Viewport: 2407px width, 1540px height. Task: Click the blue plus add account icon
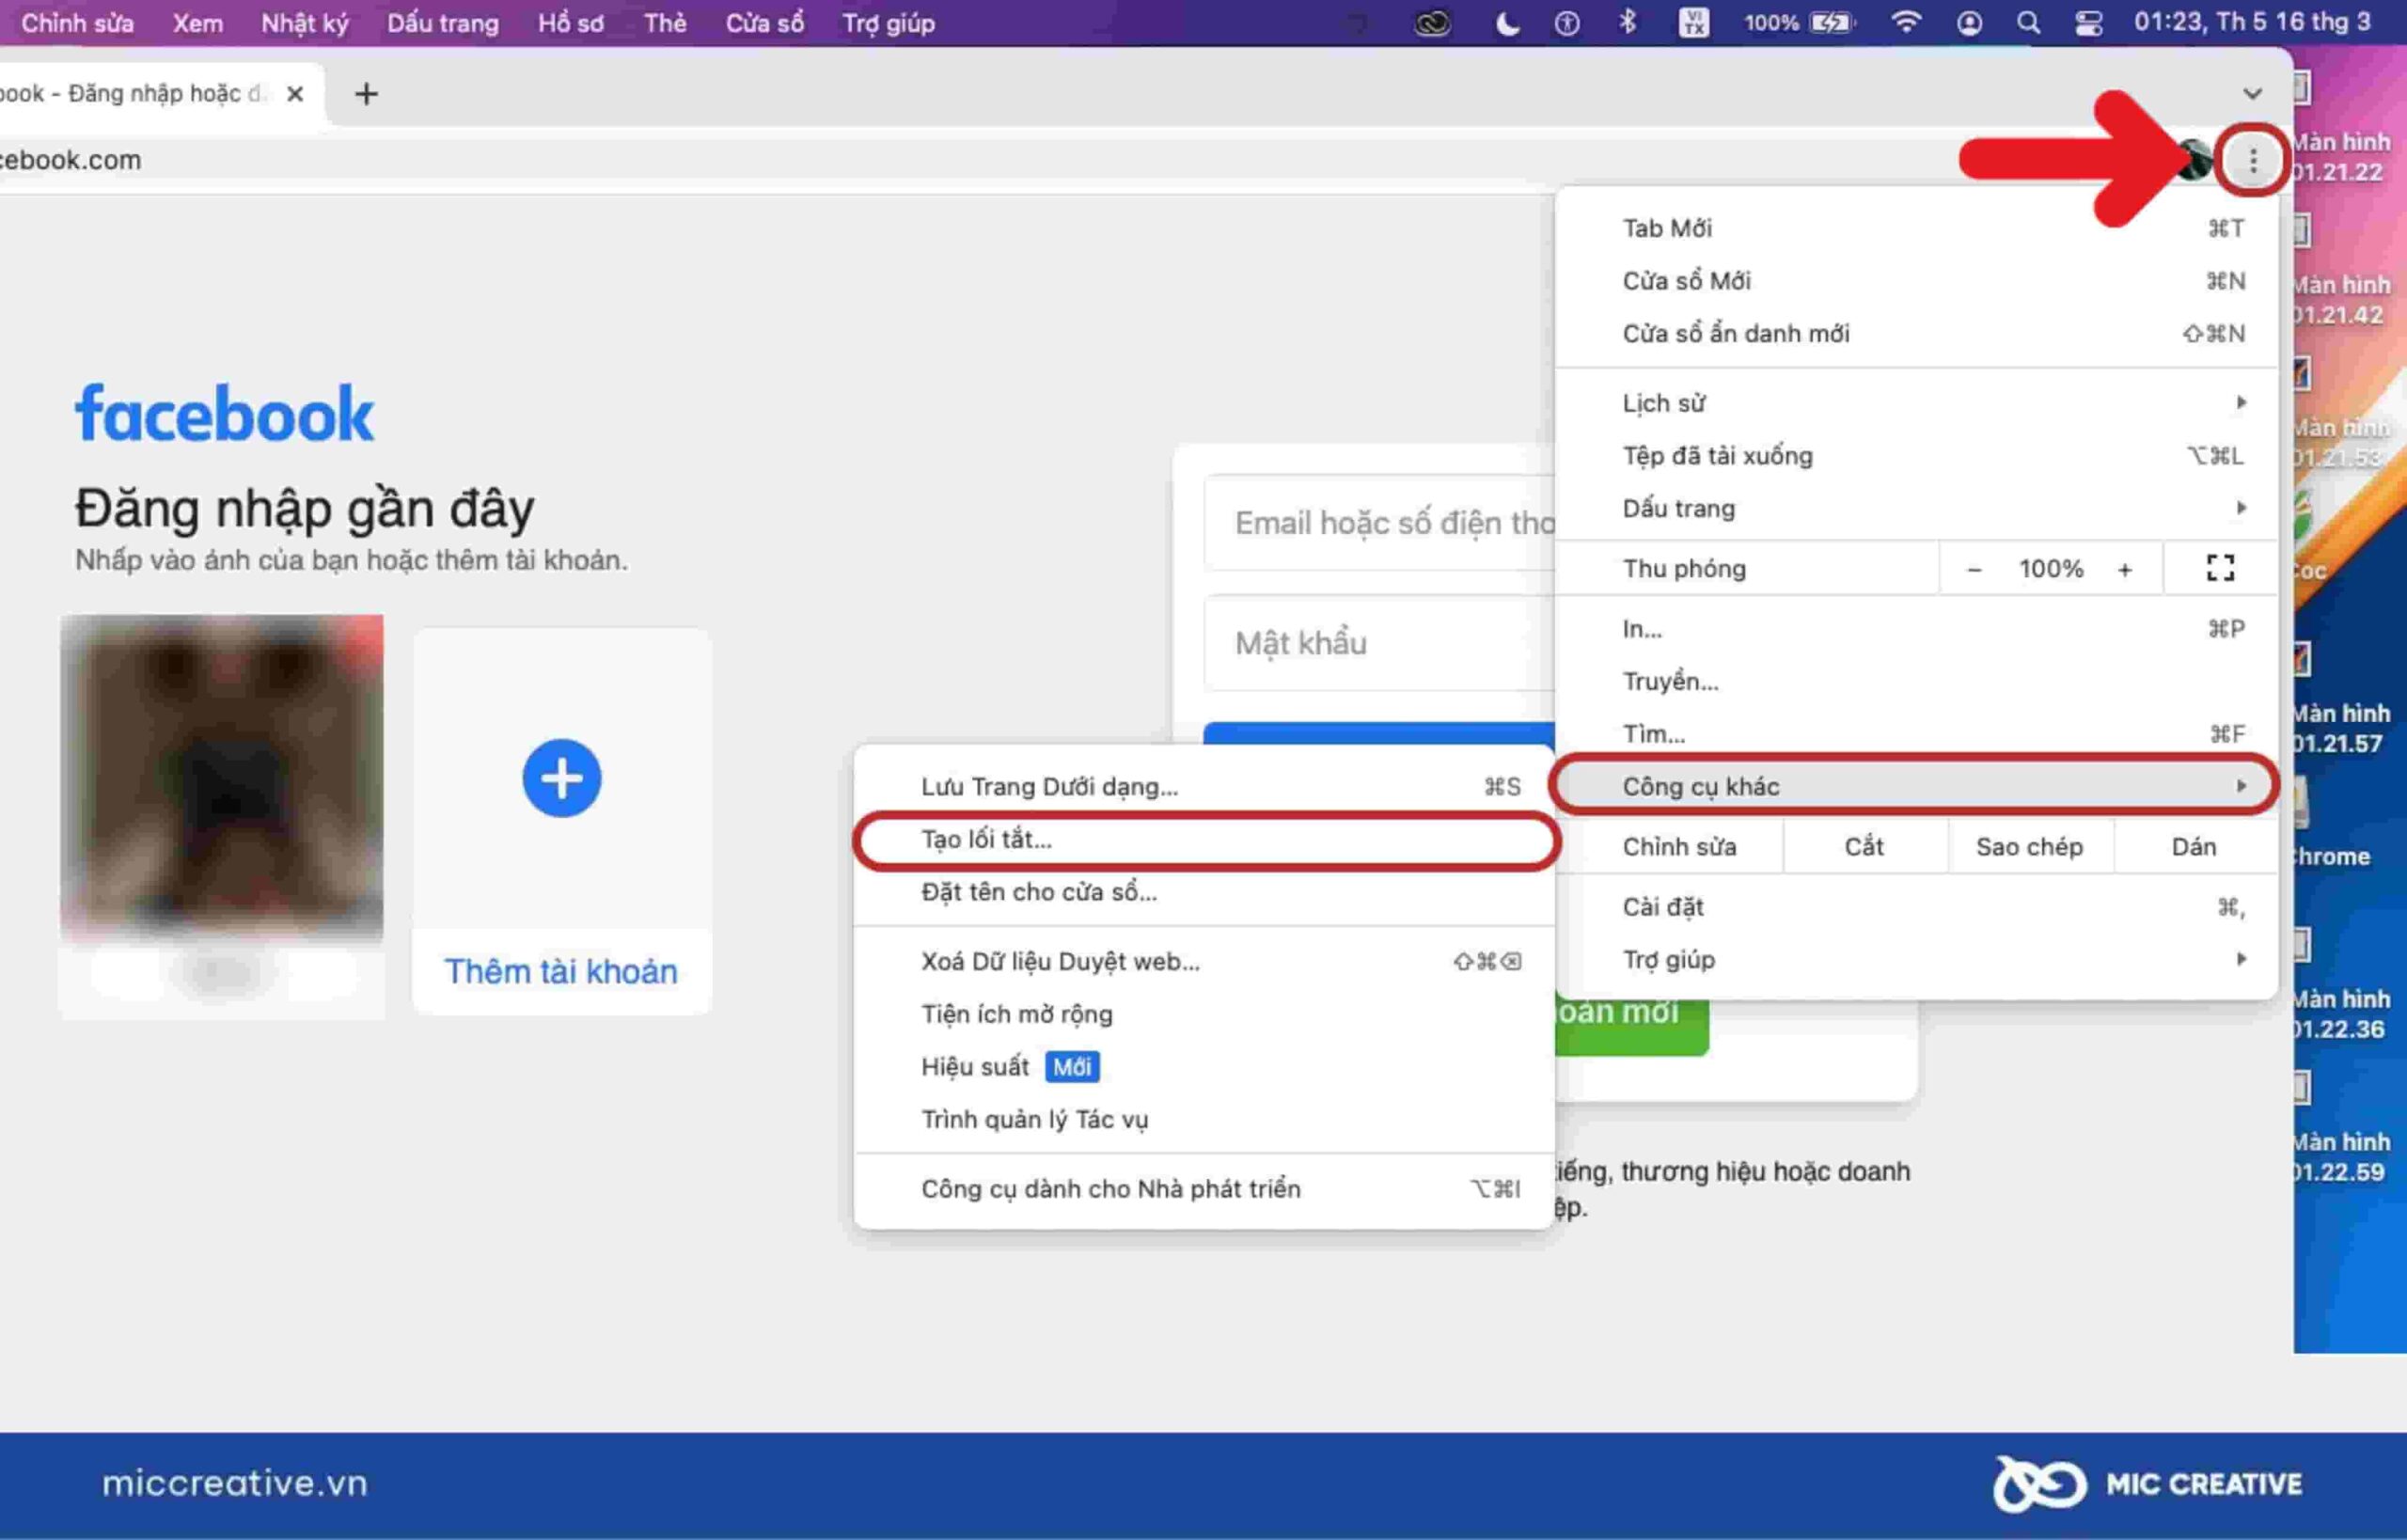562,778
